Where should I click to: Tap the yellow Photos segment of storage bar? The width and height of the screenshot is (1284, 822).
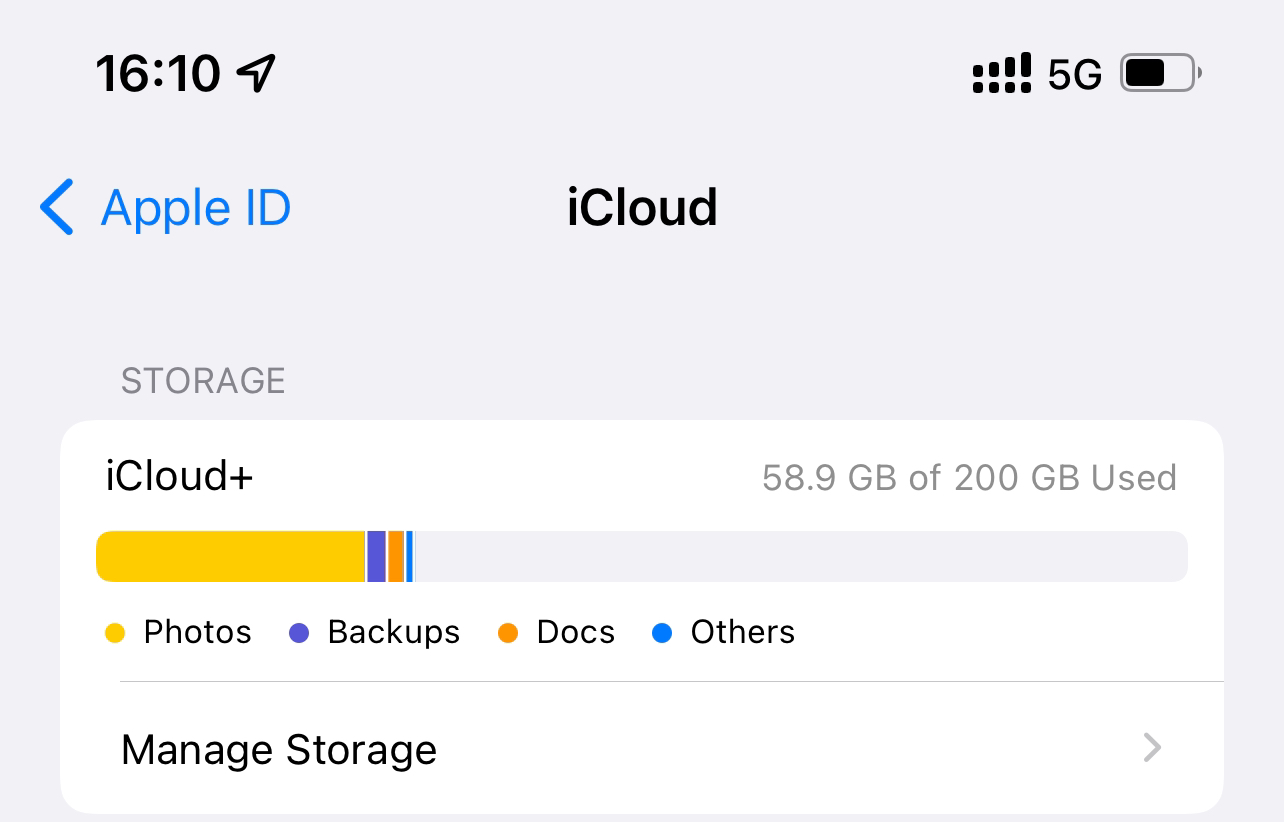pos(230,557)
